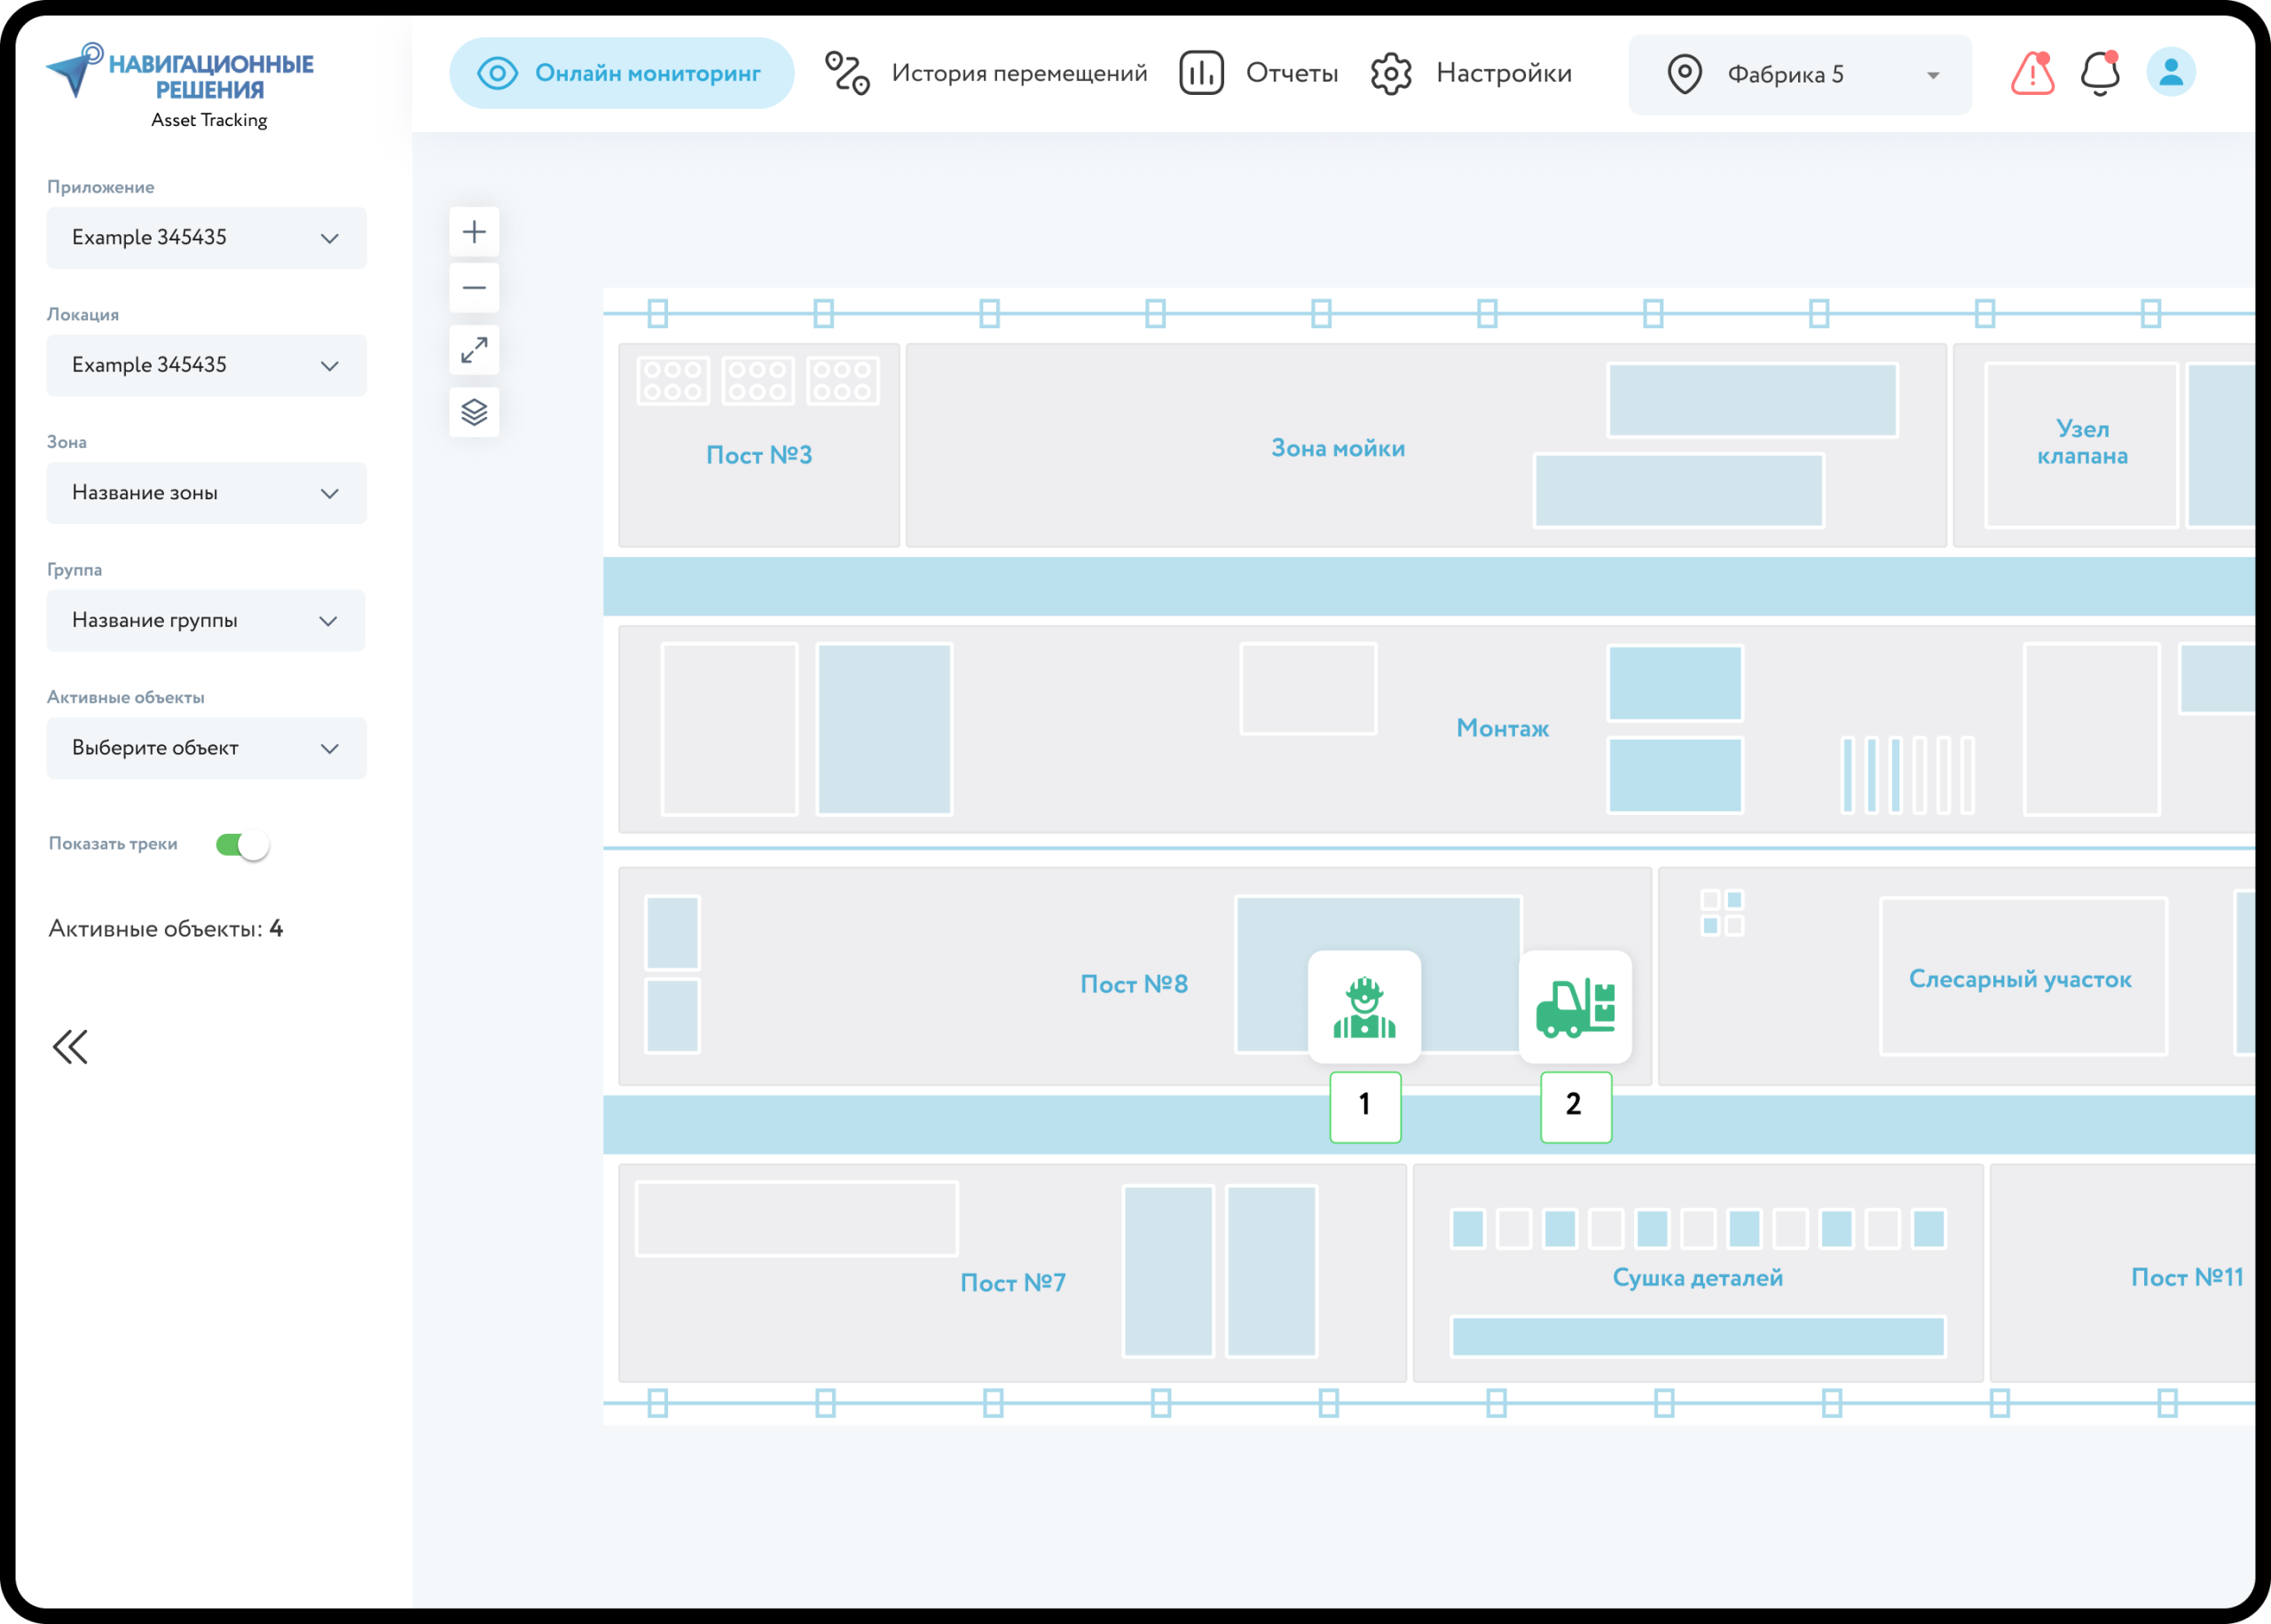Open the notifications bell

click(2099, 73)
